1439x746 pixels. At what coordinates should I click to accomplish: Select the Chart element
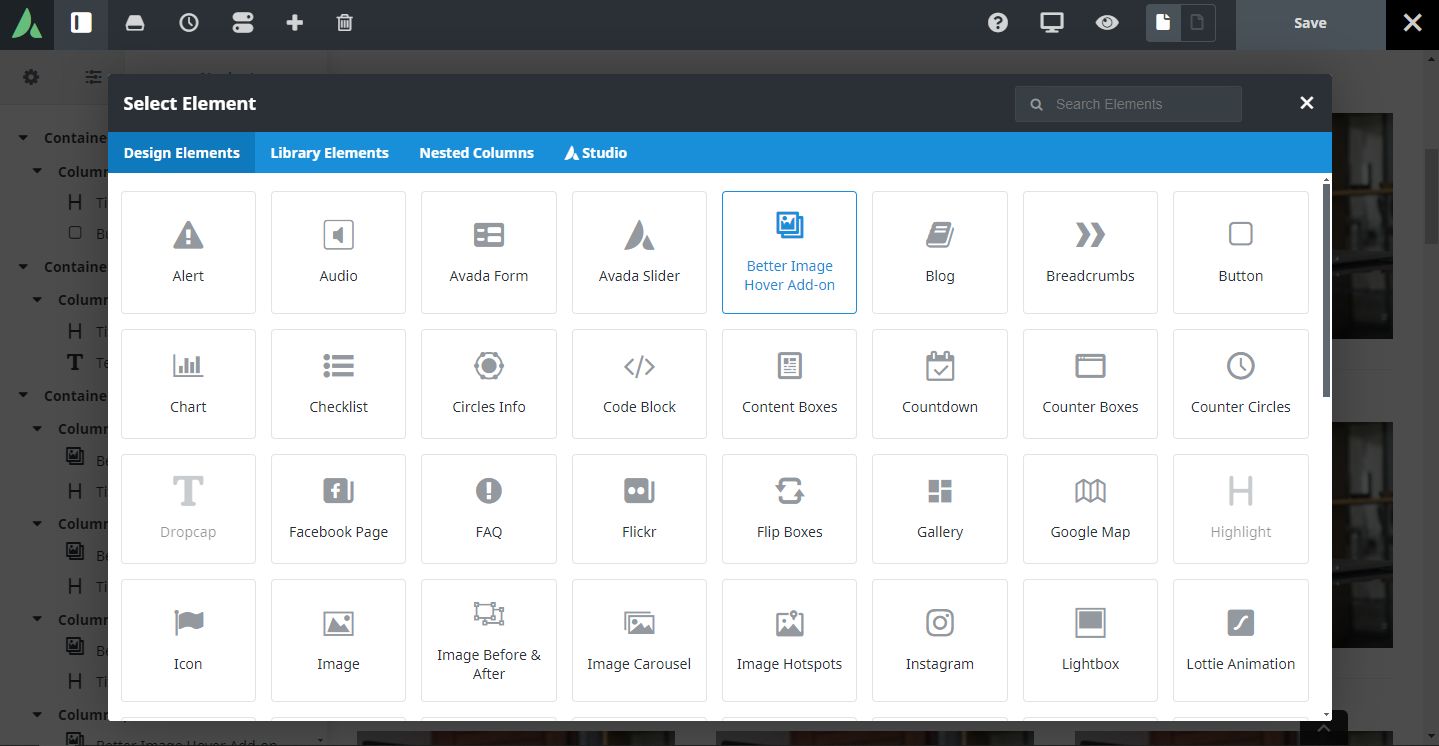(188, 384)
